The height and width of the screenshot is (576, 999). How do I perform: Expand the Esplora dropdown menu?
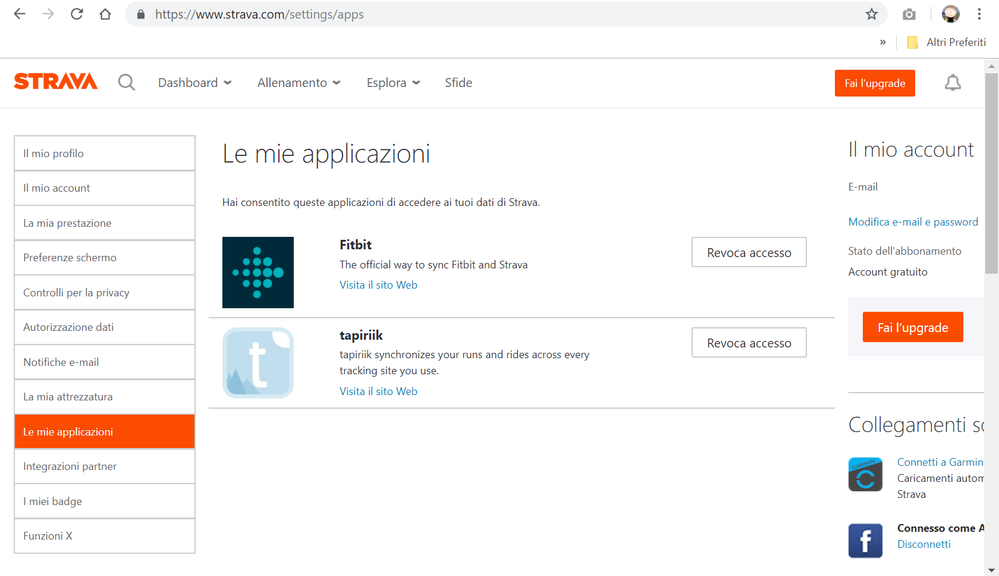pos(393,83)
